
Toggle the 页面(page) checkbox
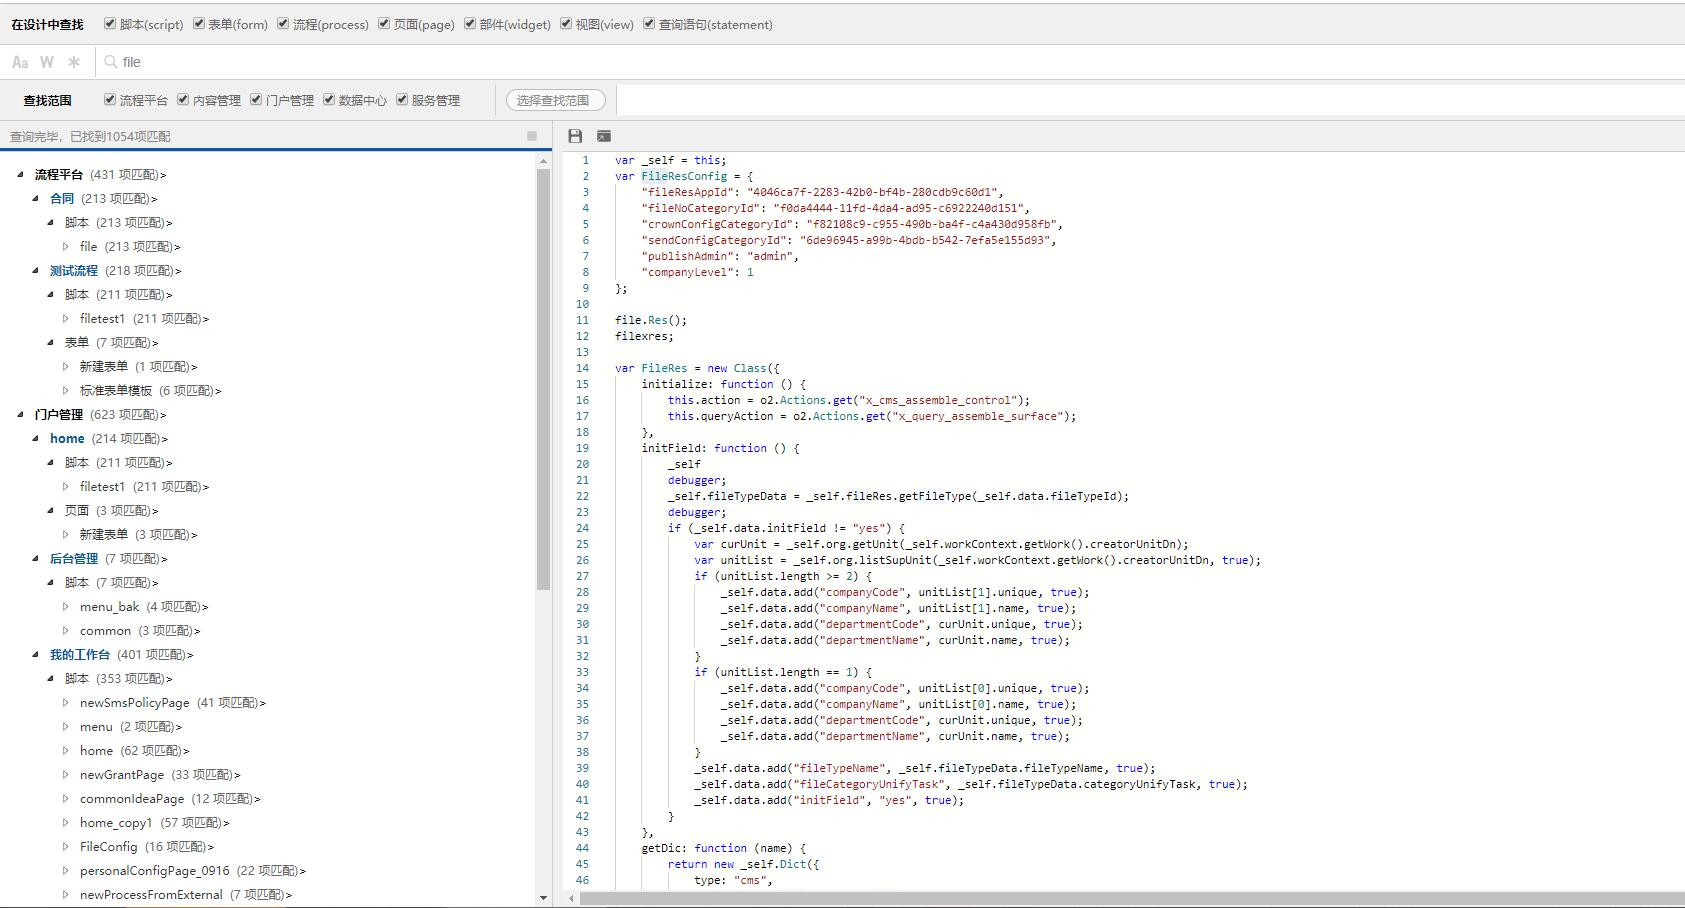384,24
